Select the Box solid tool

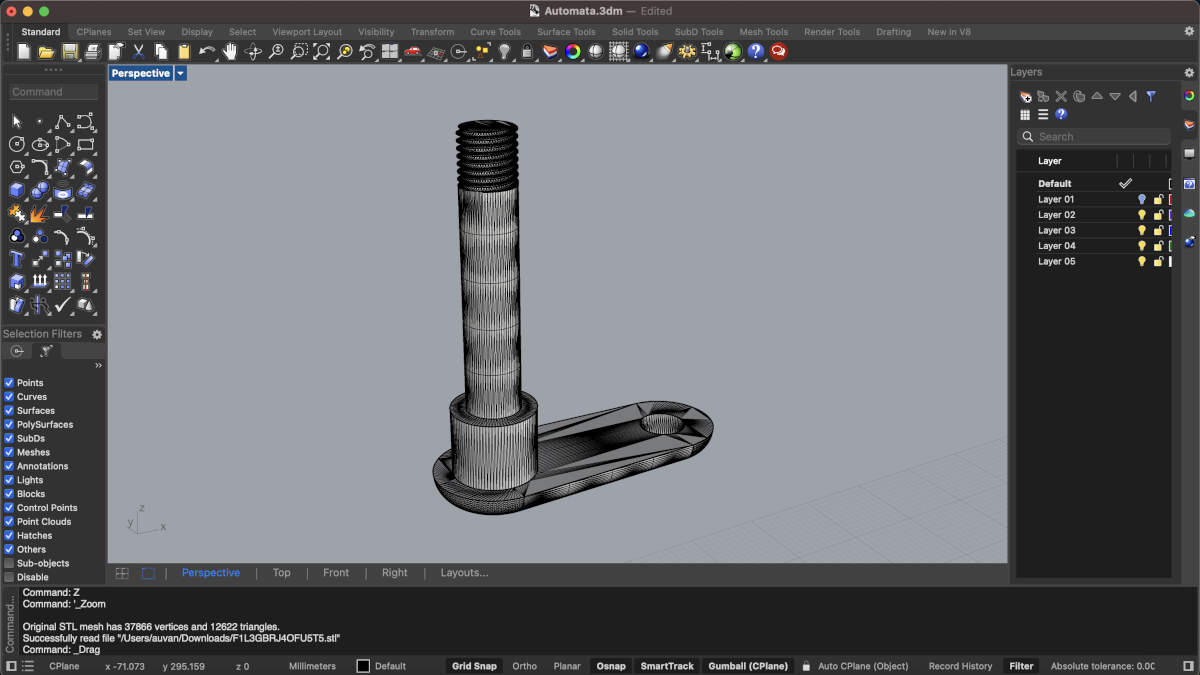click(x=17, y=190)
